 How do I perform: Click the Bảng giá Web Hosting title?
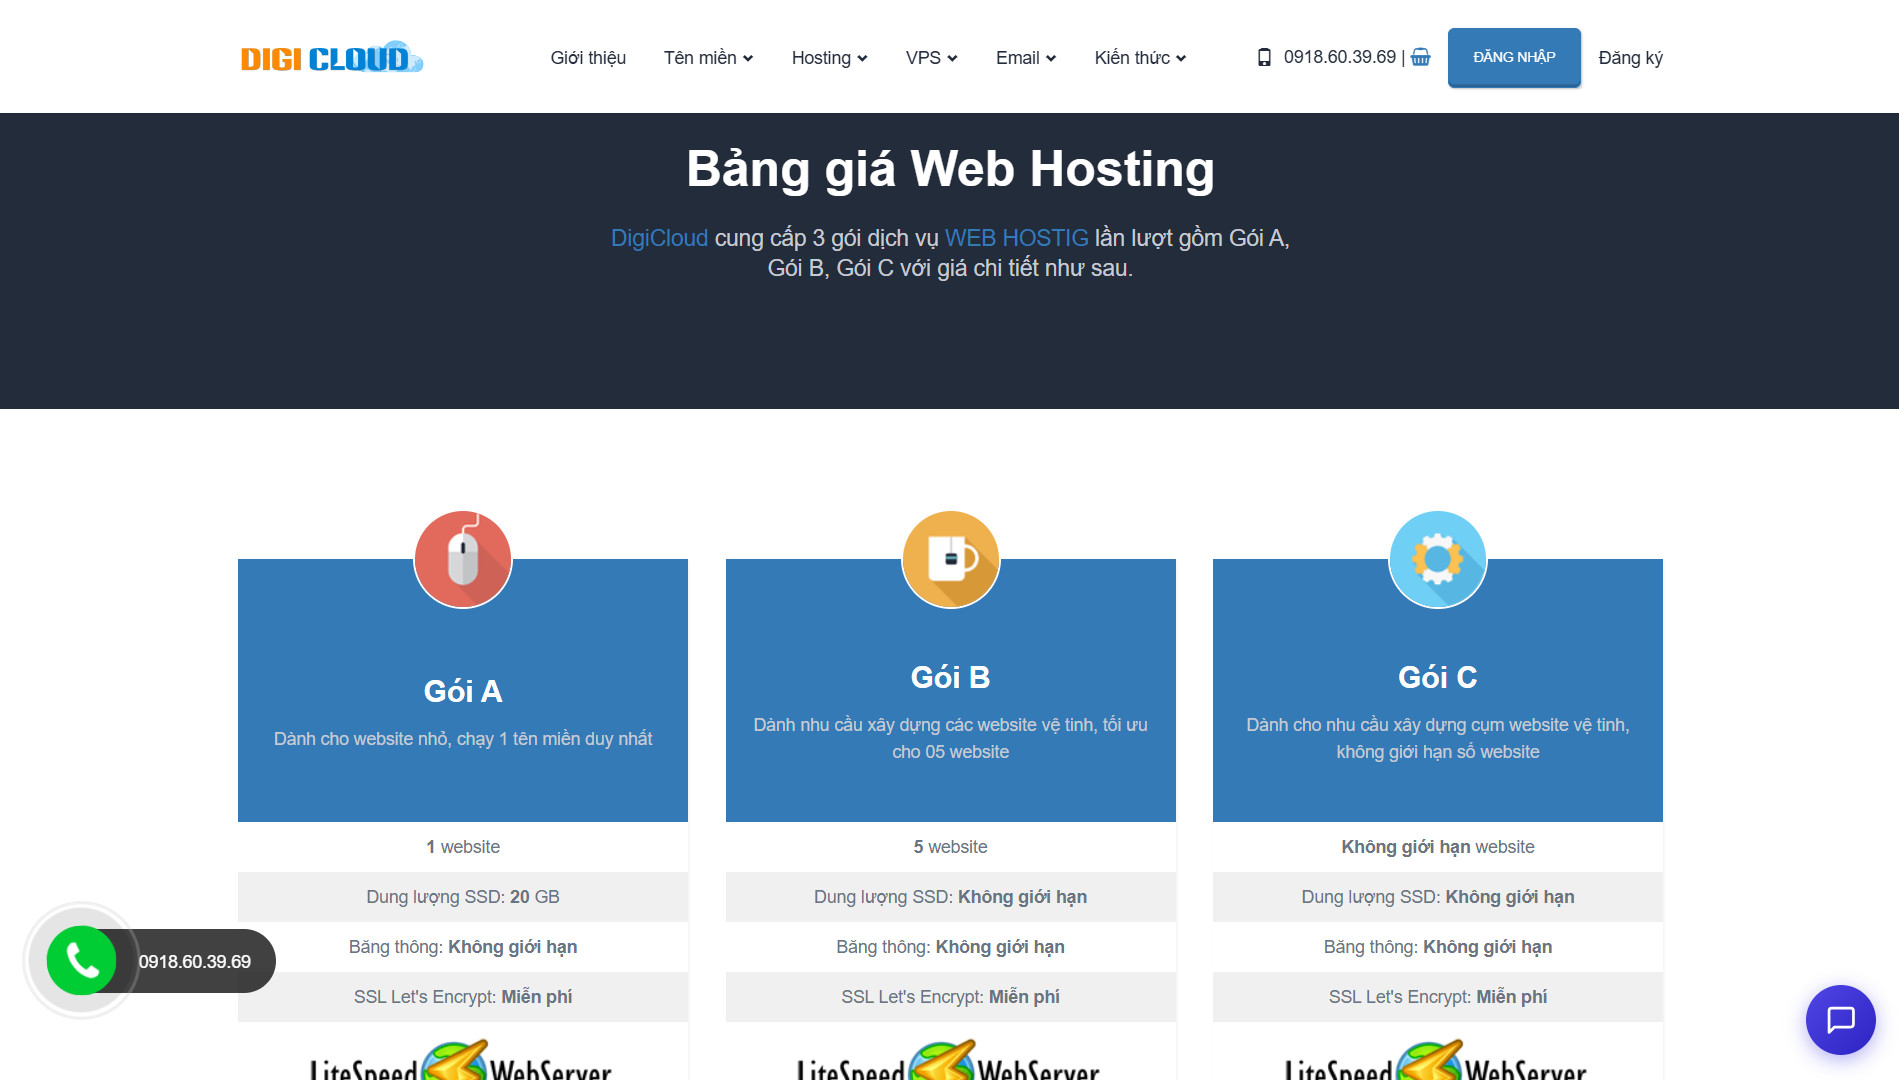pos(950,168)
